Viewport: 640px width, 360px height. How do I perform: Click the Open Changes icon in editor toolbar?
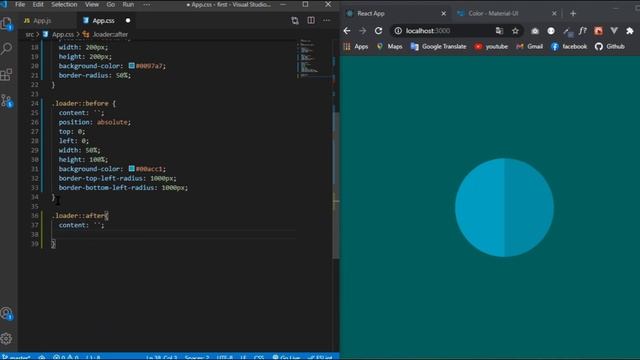[295, 20]
